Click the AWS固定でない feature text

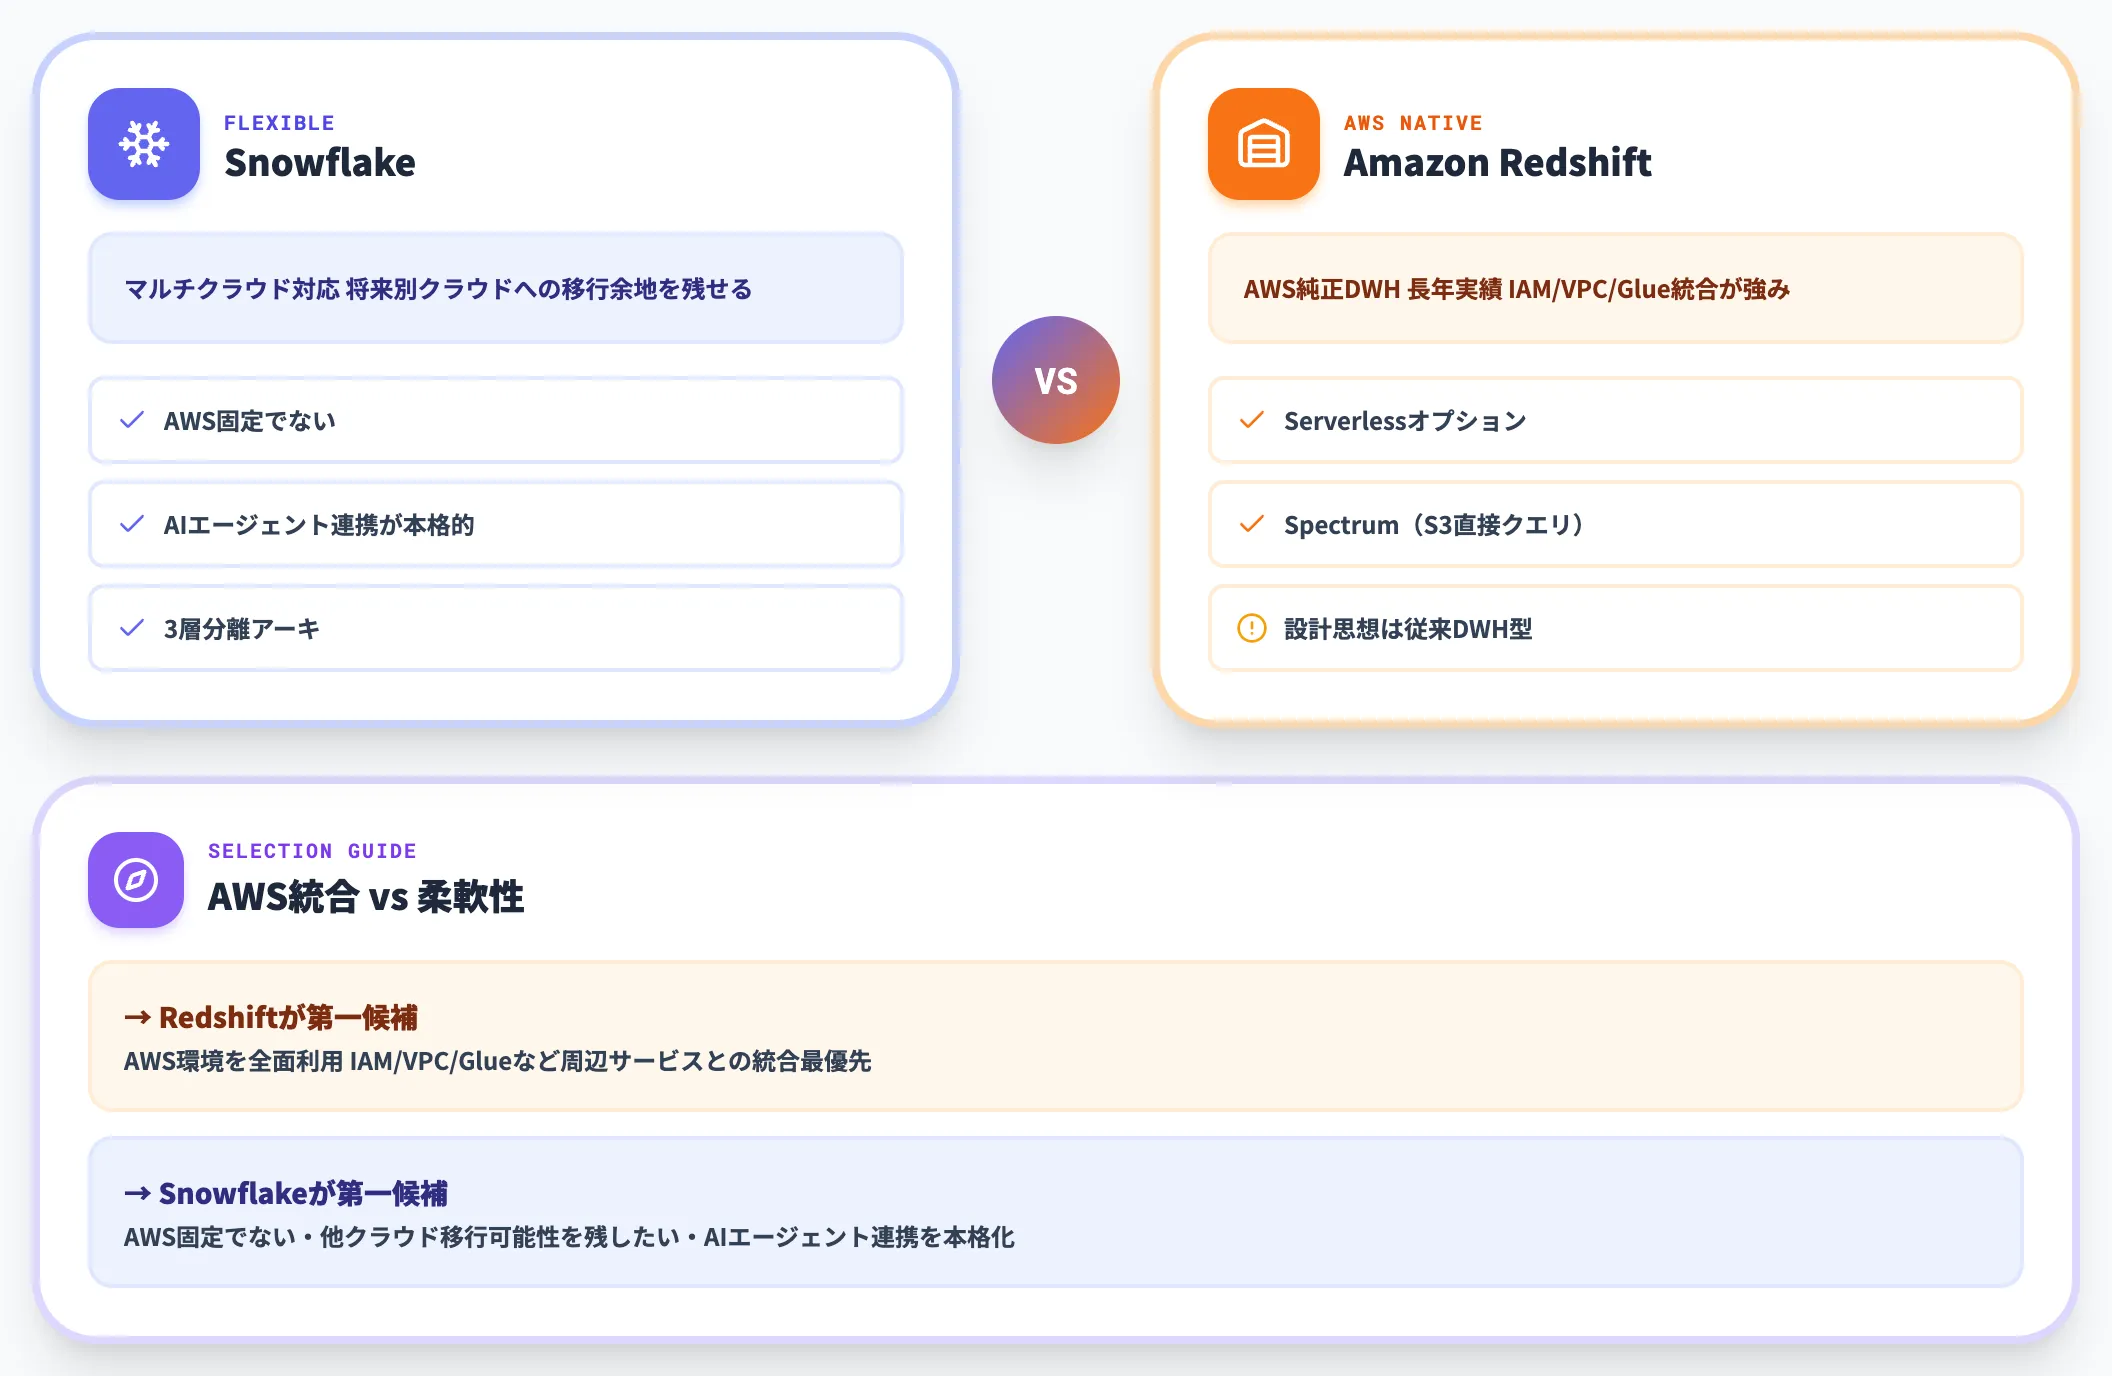tap(250, 421)
